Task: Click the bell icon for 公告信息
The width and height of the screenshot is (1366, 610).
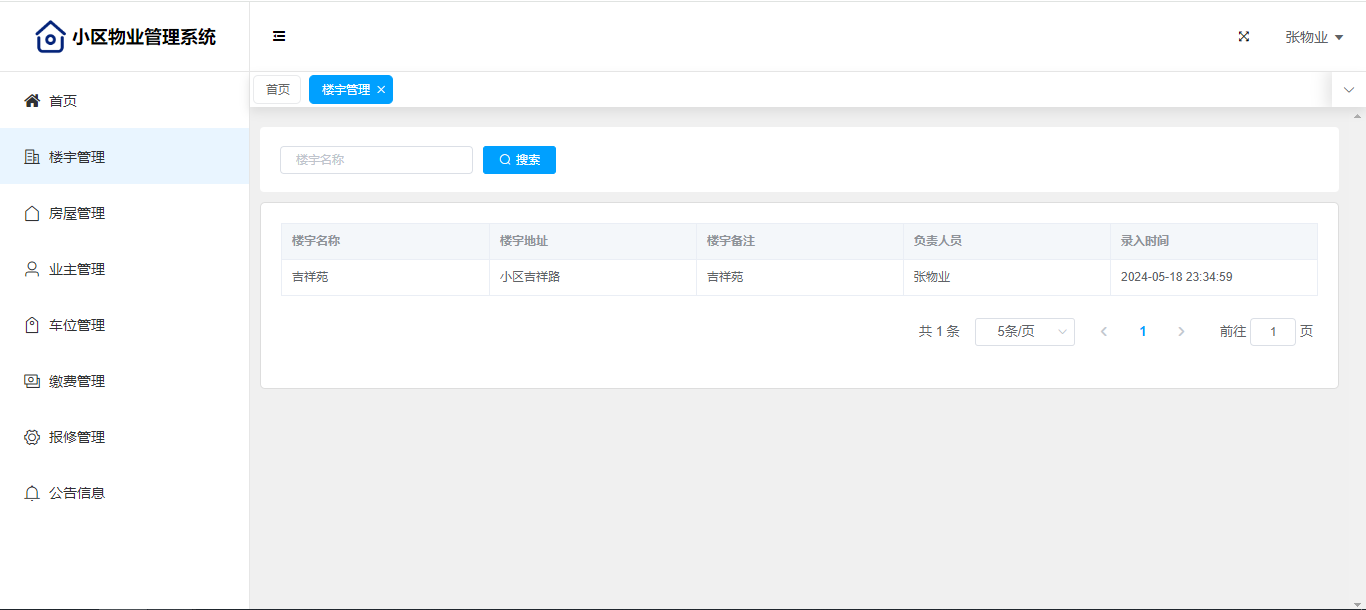Action: click(x=32, y=493)
